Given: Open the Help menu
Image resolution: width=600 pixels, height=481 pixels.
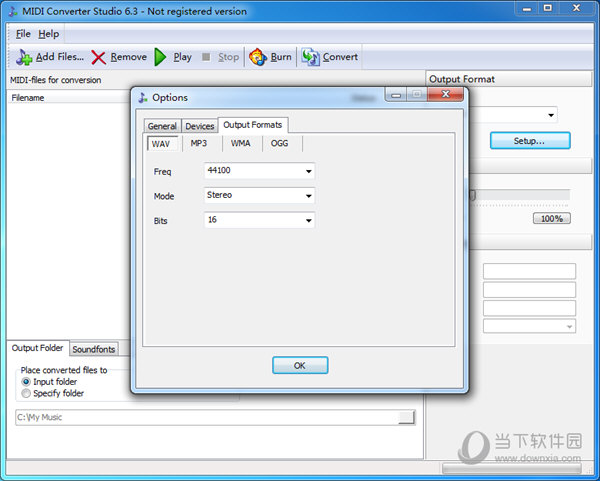Looking at the screenshot, I should pos(49,34).
